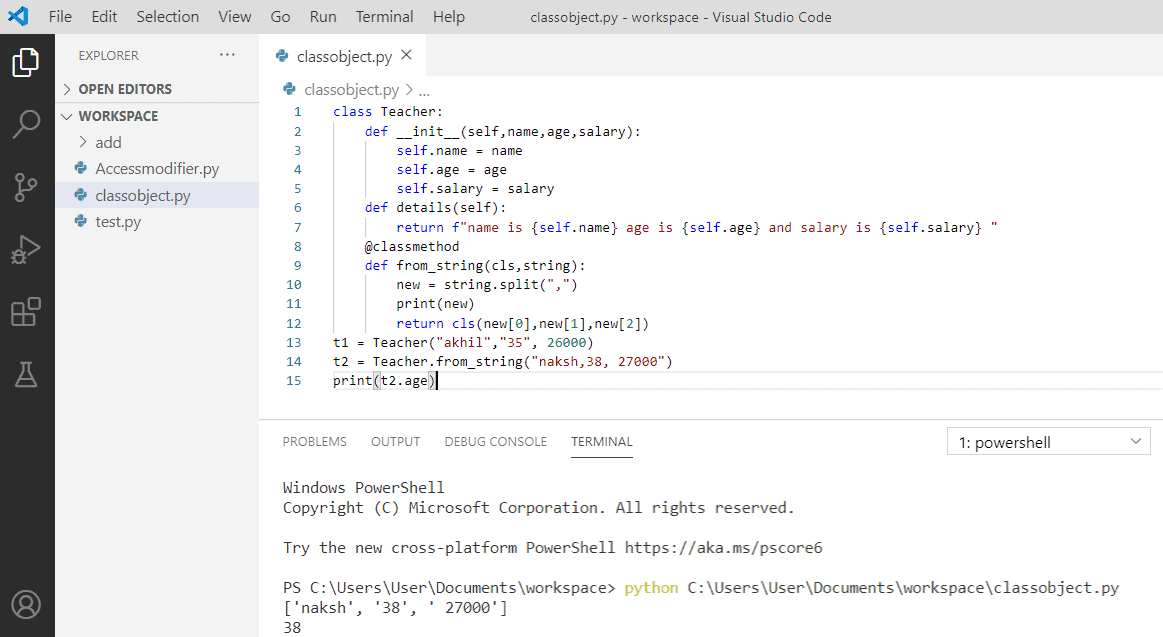Close the classobject.py editor tab

click(406, 56)
